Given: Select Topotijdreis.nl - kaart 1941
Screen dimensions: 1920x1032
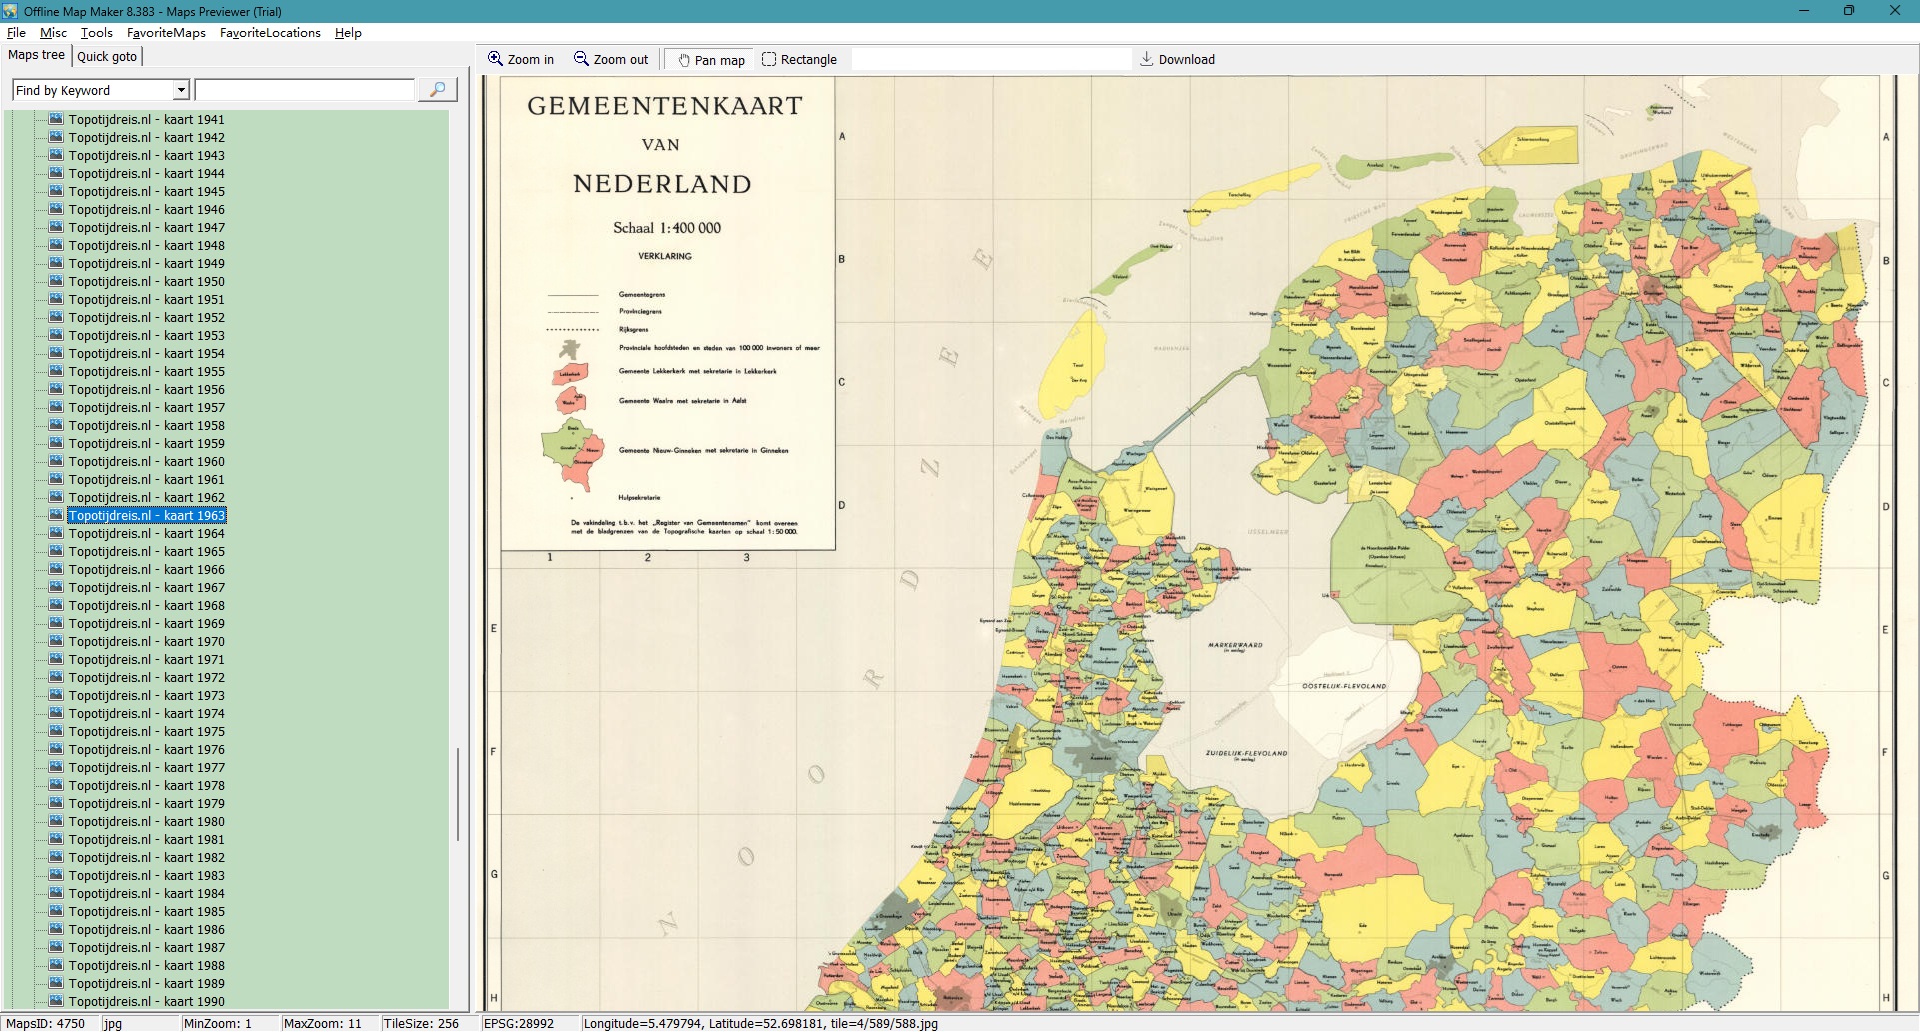Looking at the screenshot, I should 146,120.
